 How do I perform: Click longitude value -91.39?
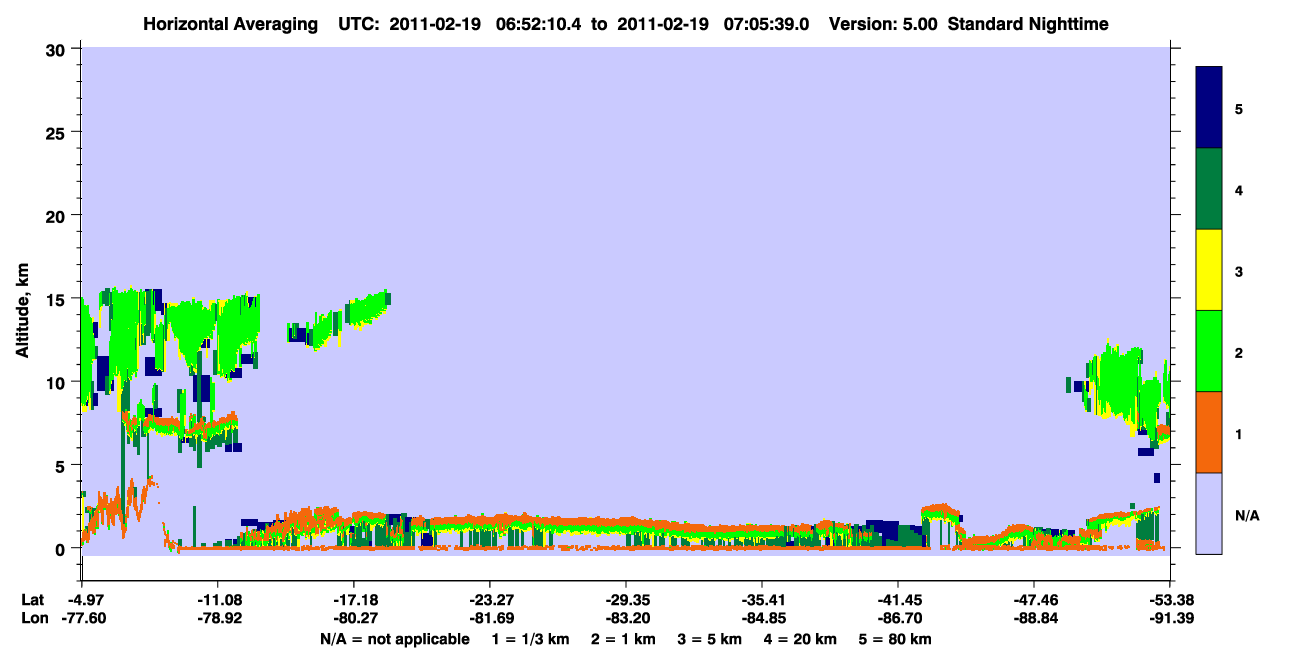tap(1169, 618)
